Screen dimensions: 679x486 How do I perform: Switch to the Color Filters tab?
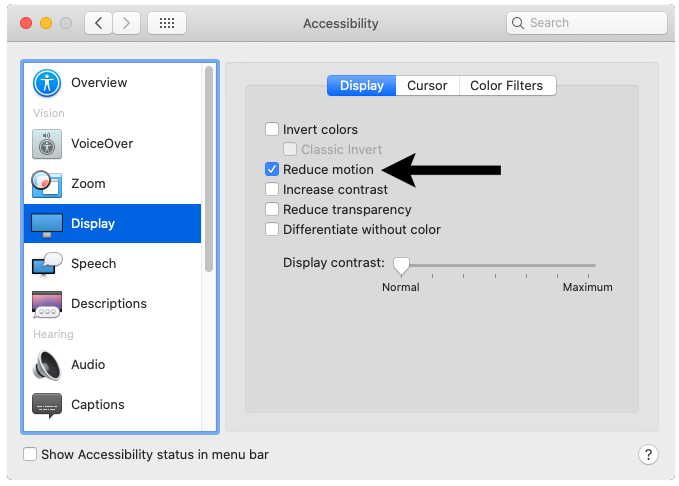pyautogui.click(x=506, y=86)
